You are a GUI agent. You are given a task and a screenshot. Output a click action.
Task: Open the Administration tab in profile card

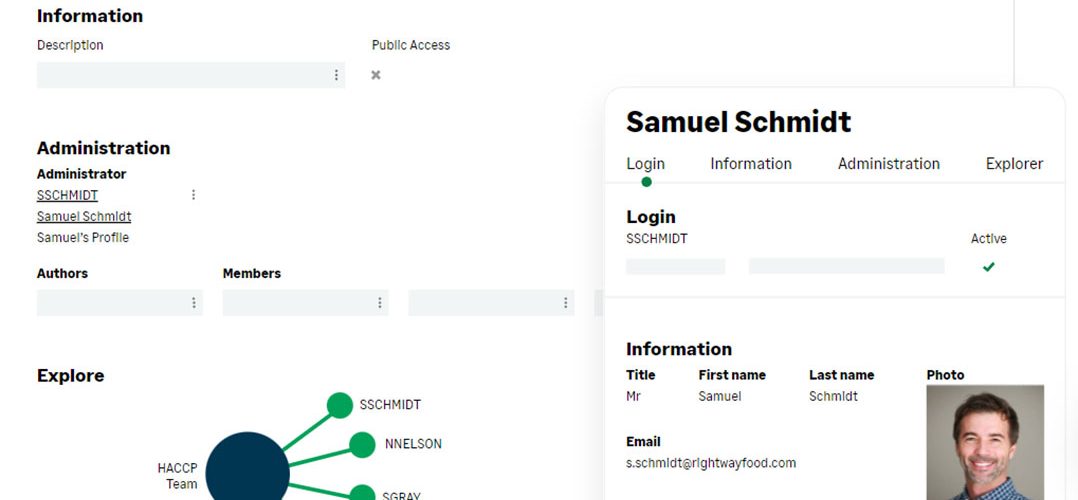click(888, 164)
